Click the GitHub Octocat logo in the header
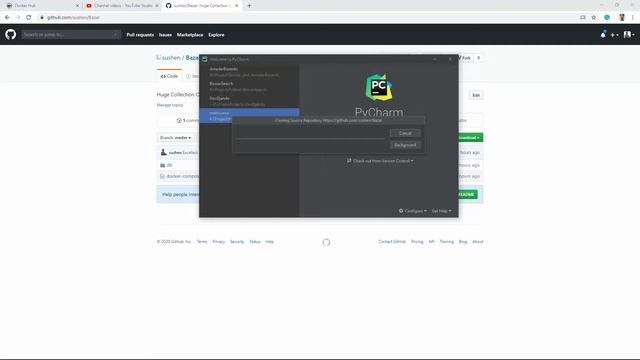 pyautogui.click(x=11, y=34)
